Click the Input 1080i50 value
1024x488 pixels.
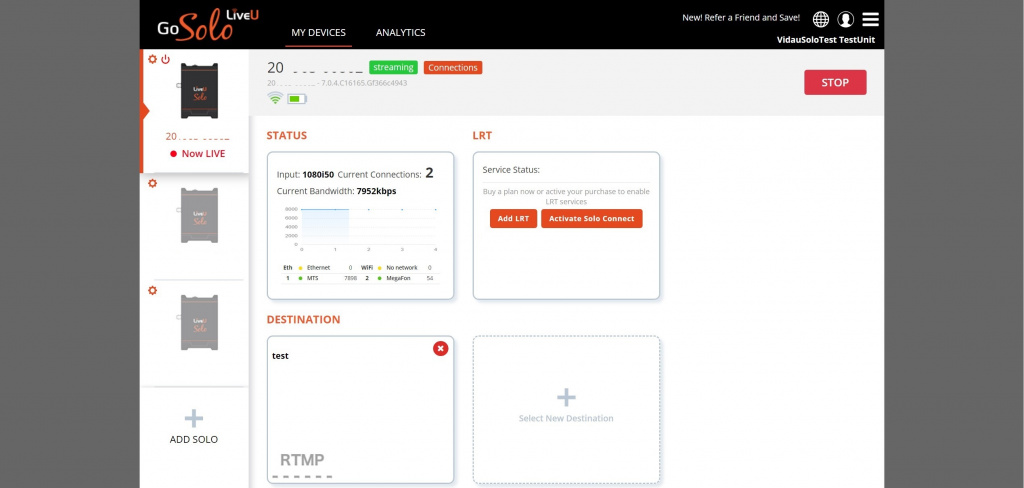318,175
